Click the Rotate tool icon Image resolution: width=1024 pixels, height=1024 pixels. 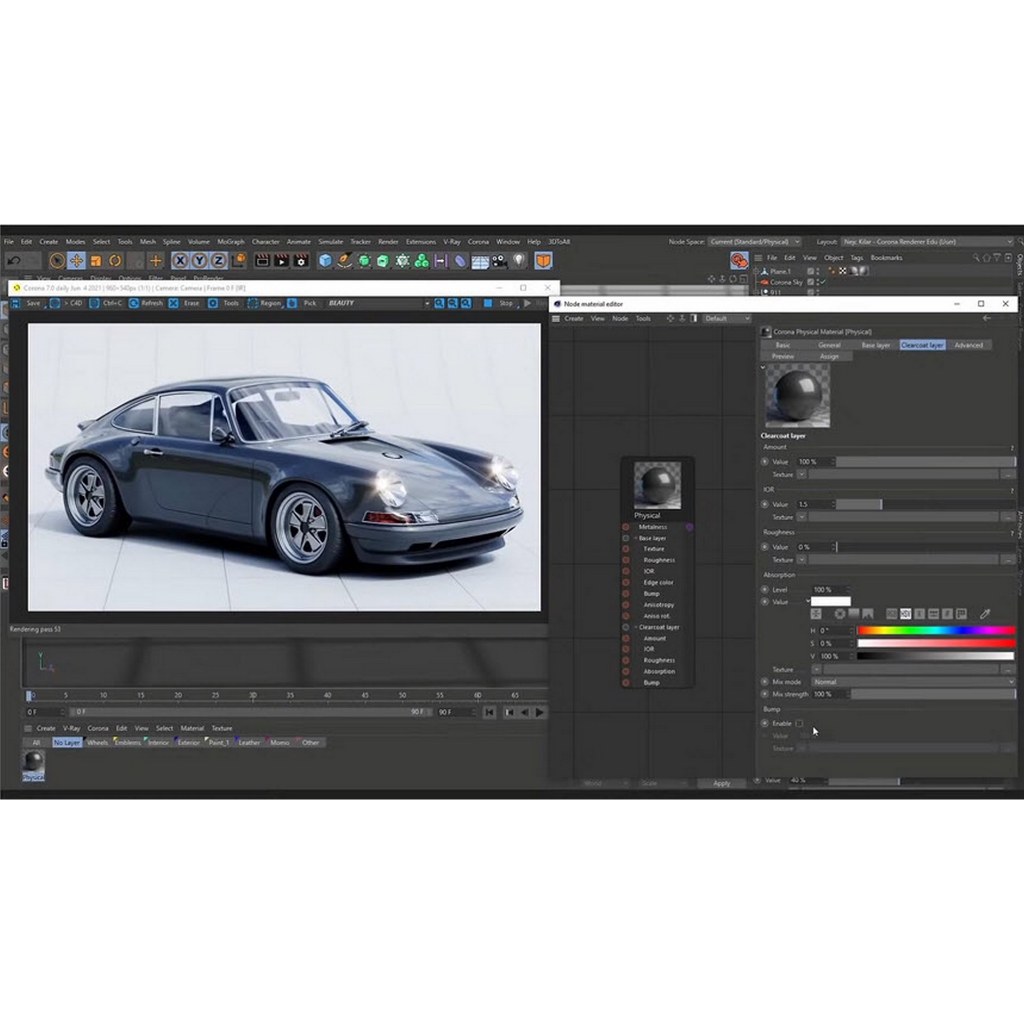pos(115,262)
